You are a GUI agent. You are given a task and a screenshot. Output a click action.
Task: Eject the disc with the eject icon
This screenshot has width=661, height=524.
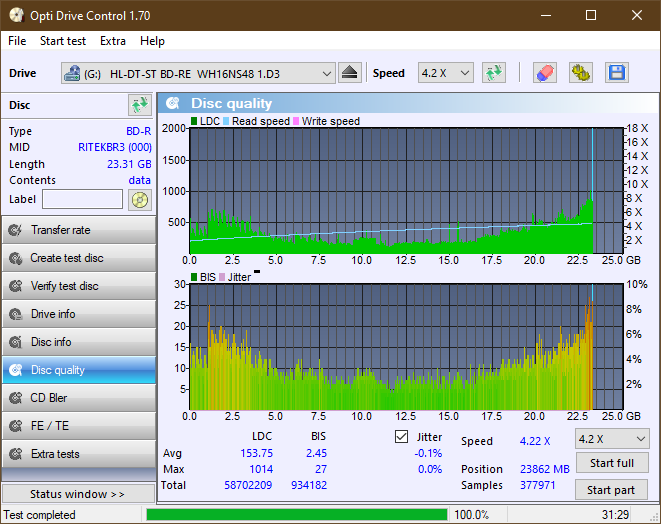349,73
